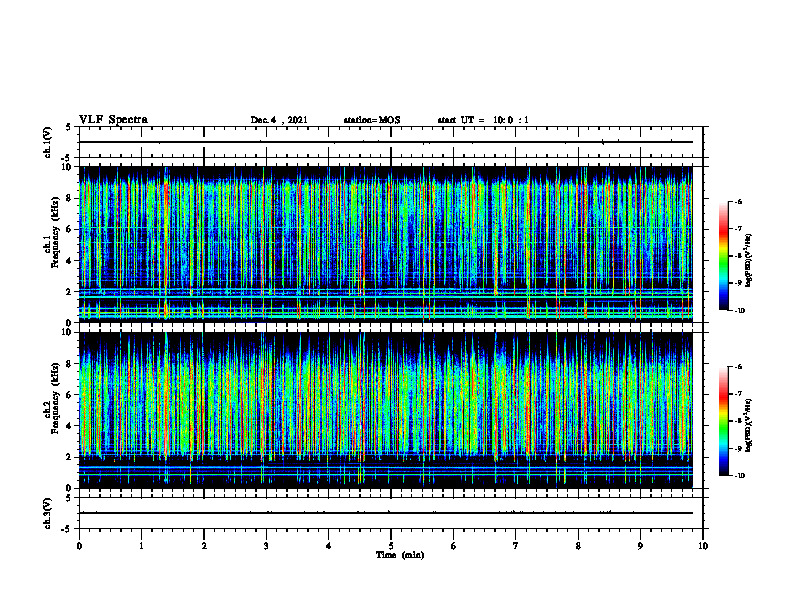Click the ch.2 spectrogram color scale bar
792x612 pixels.
[723, 421]
